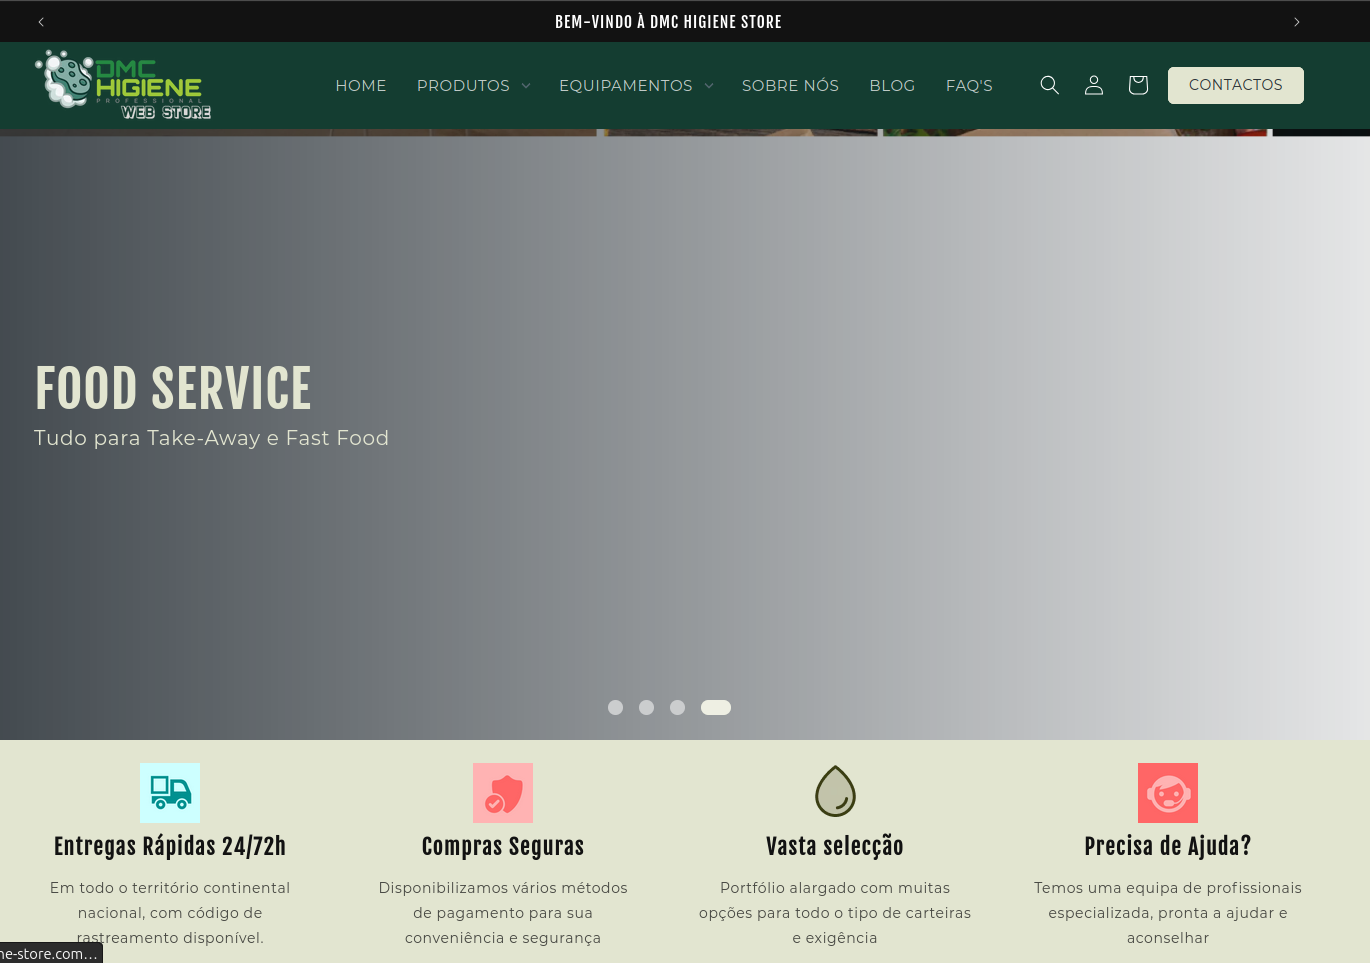Expand the Equipamentos dropdown menu
Viewport: 1370px width, 963px height.
click(636, 86)
